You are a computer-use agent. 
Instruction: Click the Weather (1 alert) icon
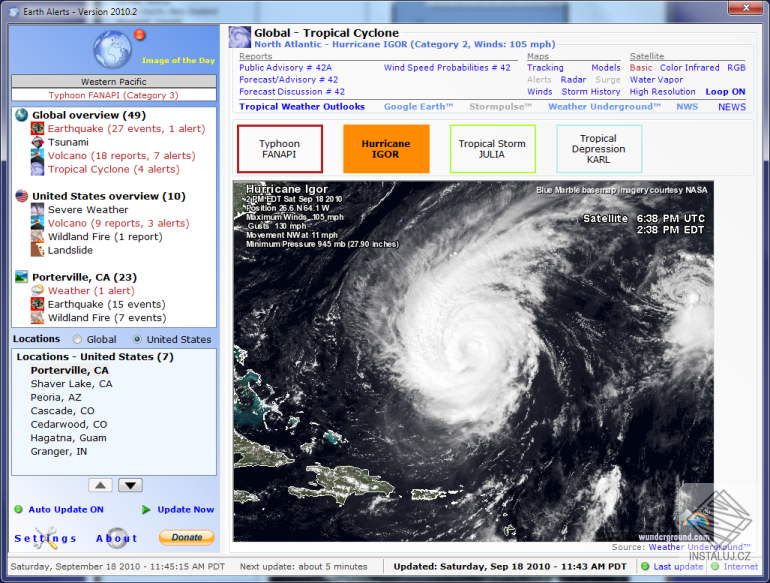tap(38, 291)
